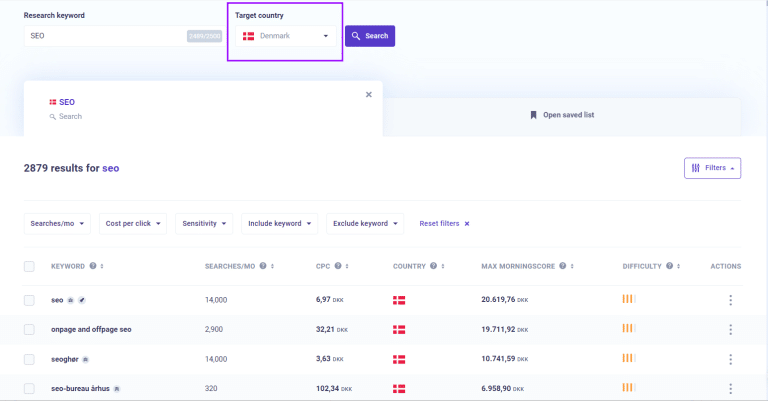Click the 20.619,76 DKK morningscore value

pyautogui.click(x=504, y=300)
